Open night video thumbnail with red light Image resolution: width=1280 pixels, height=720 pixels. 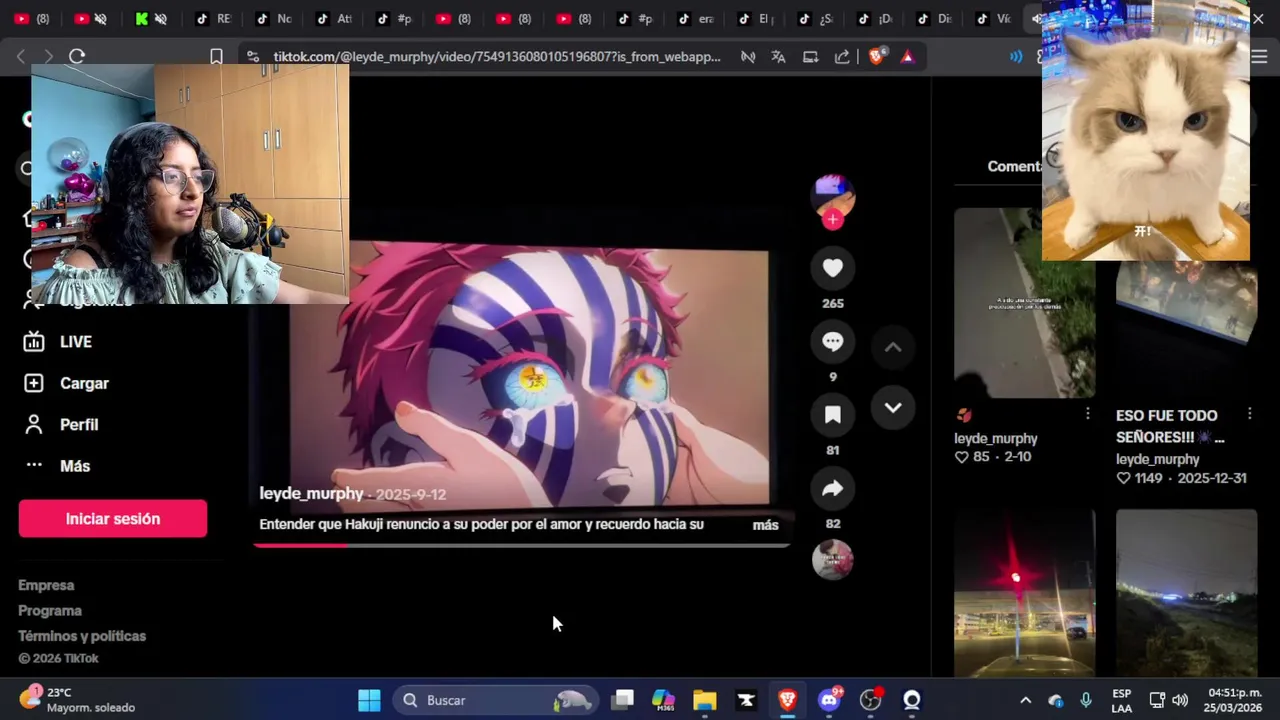tap(1024, 593)
